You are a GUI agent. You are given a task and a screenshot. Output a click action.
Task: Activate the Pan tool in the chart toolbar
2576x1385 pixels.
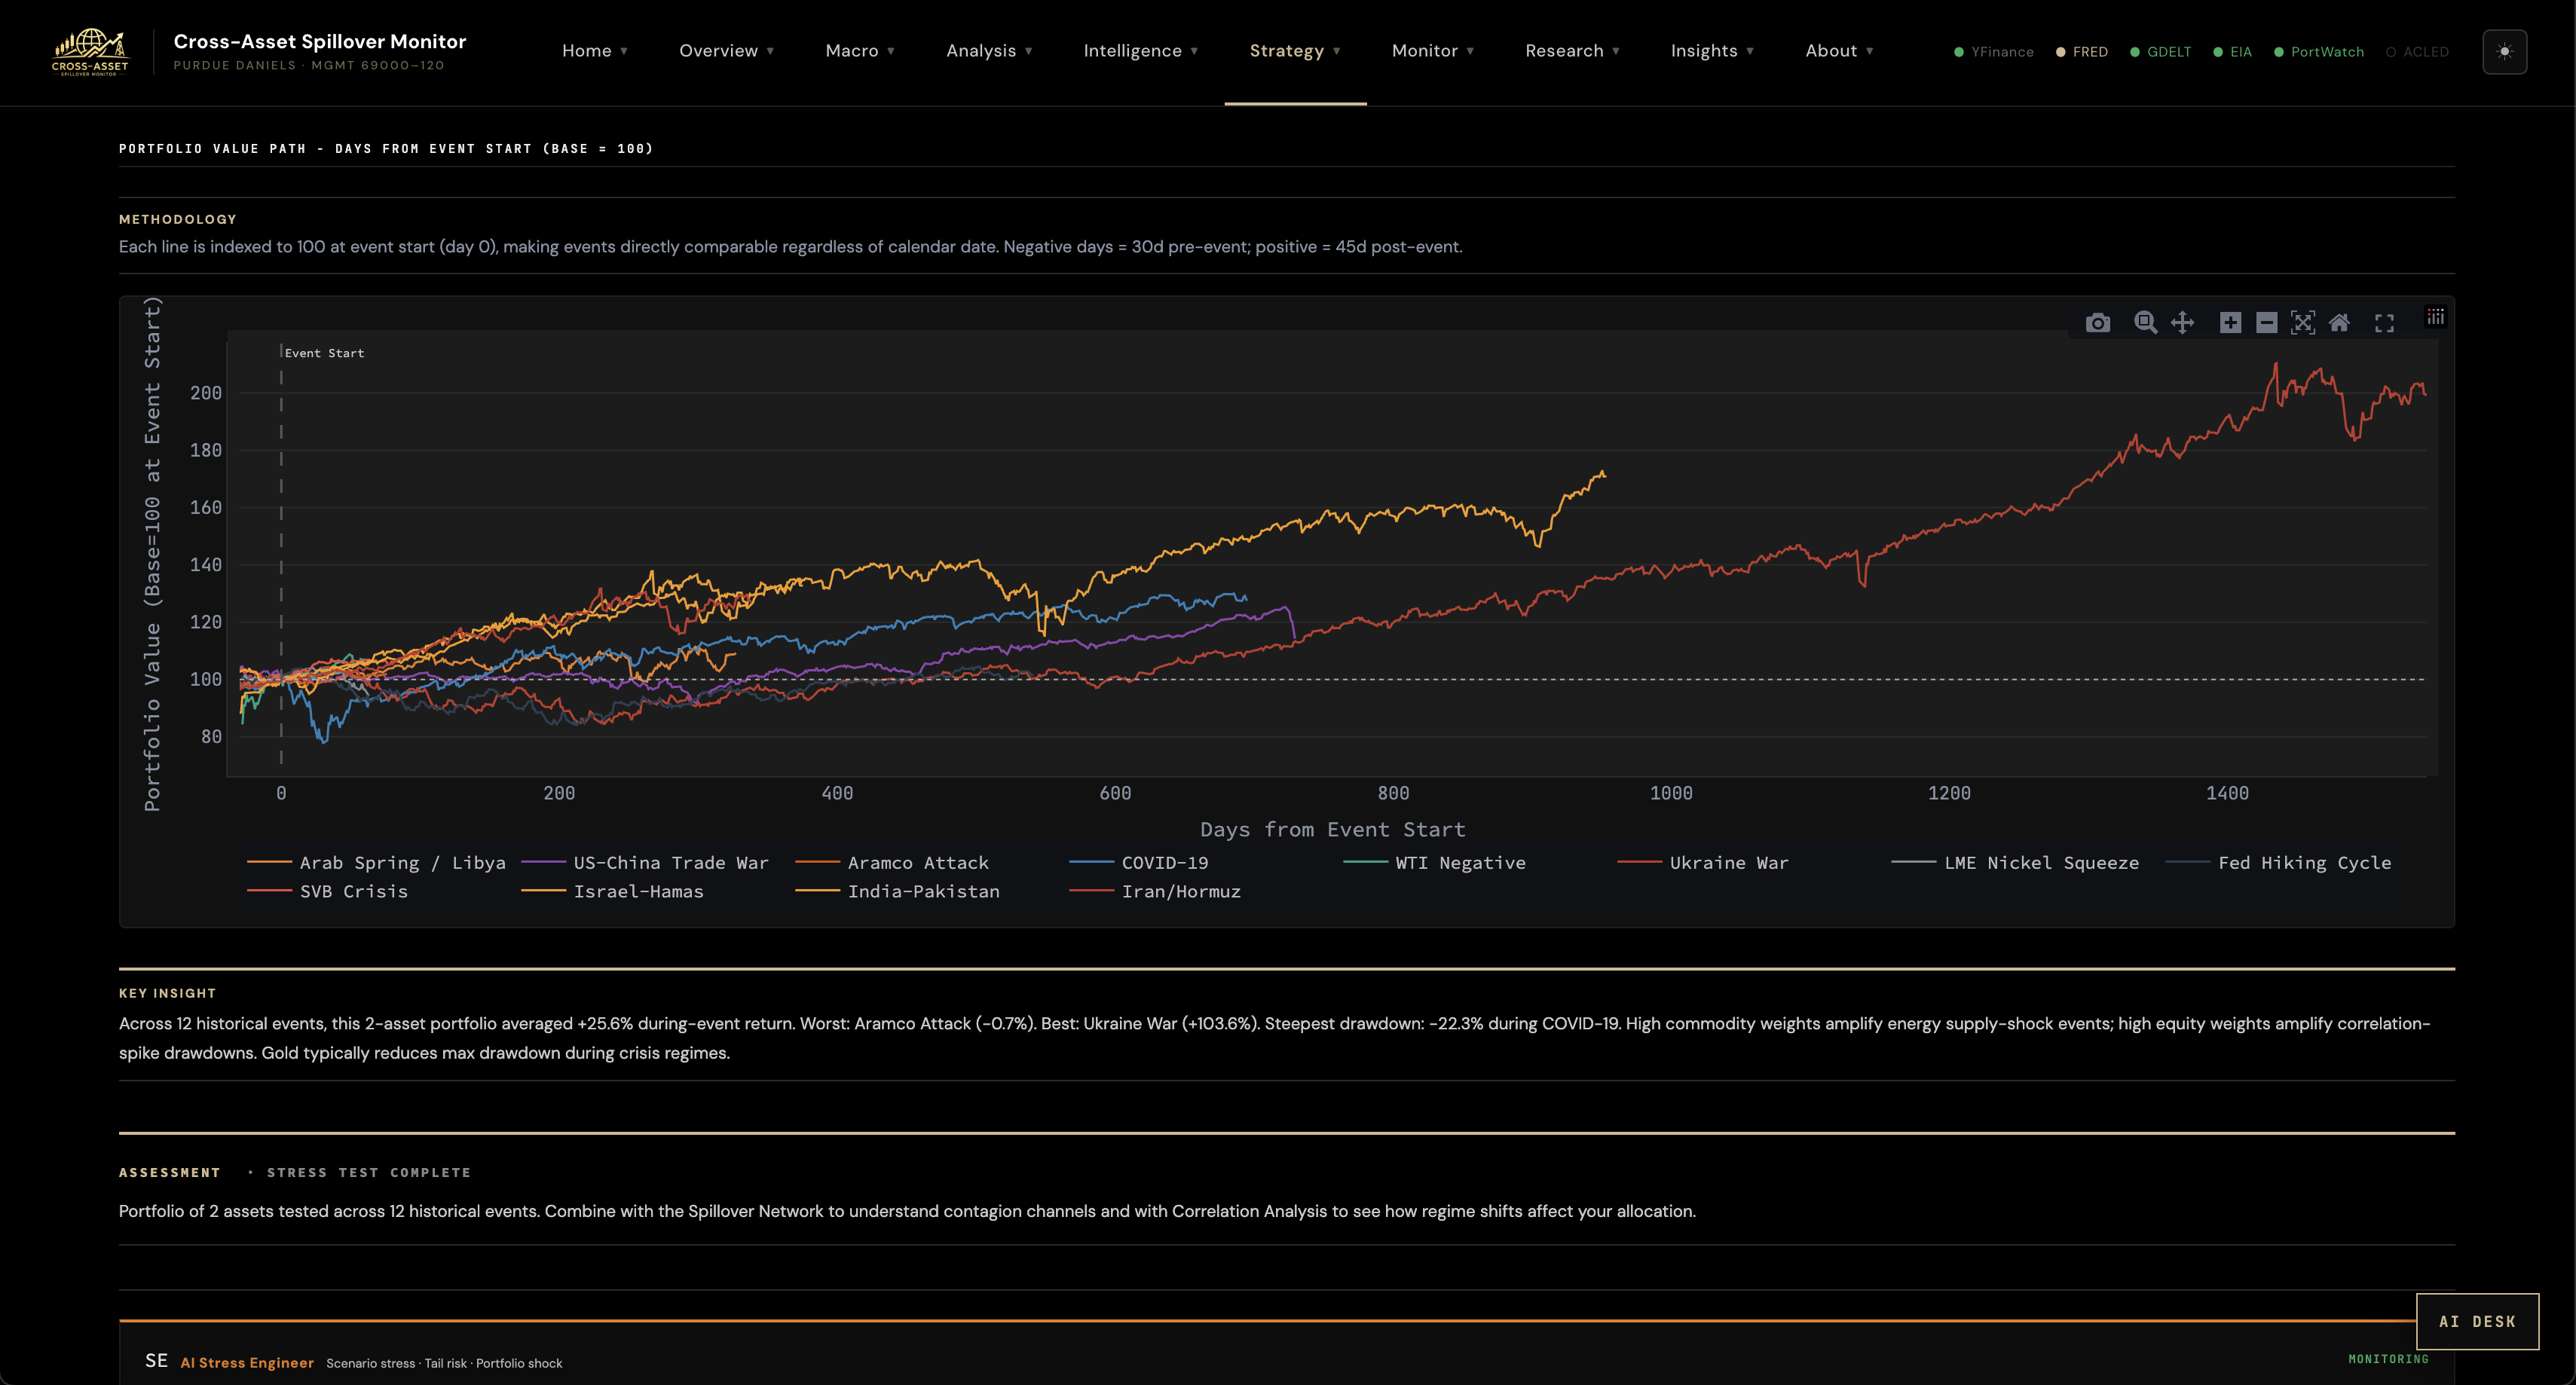(2183, 323)
